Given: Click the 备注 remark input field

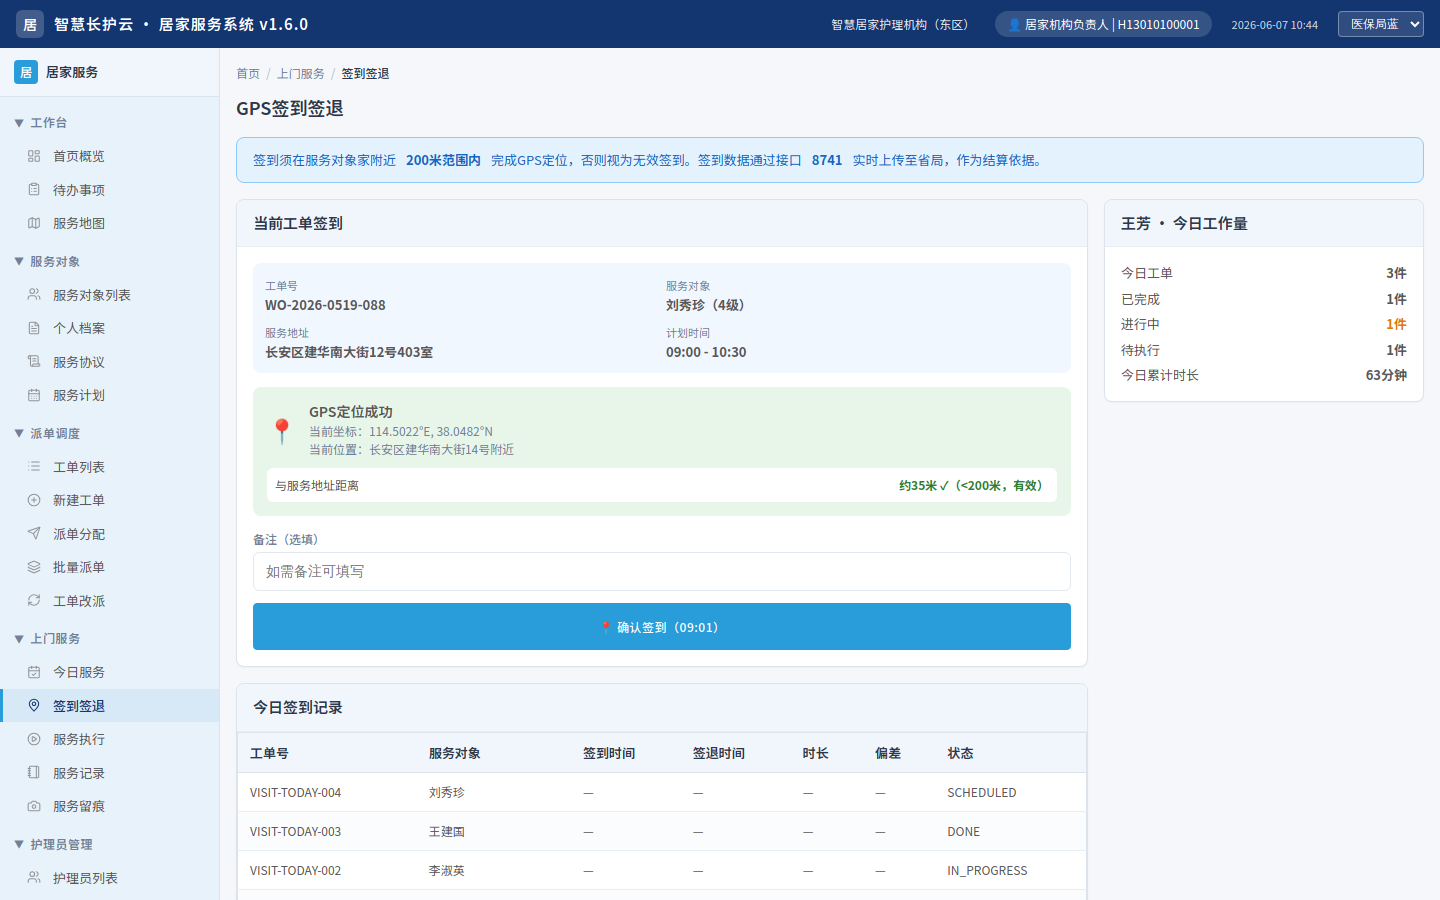Looking at the screenshot, I should click(662, 572).
